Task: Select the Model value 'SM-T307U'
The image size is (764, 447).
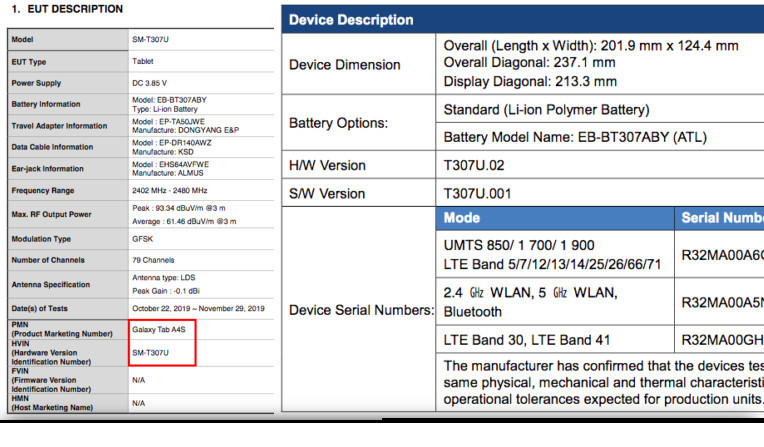Action: coord(150,39)
